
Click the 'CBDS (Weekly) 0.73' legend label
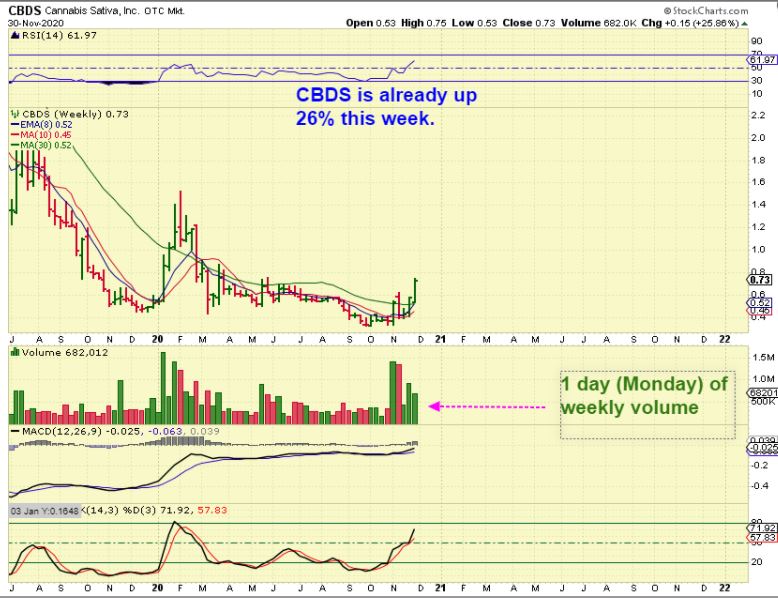75,114
